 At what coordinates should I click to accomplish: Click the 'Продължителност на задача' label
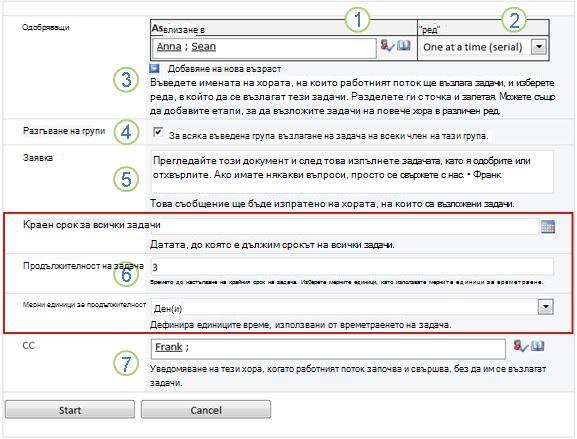pos(83,266)
